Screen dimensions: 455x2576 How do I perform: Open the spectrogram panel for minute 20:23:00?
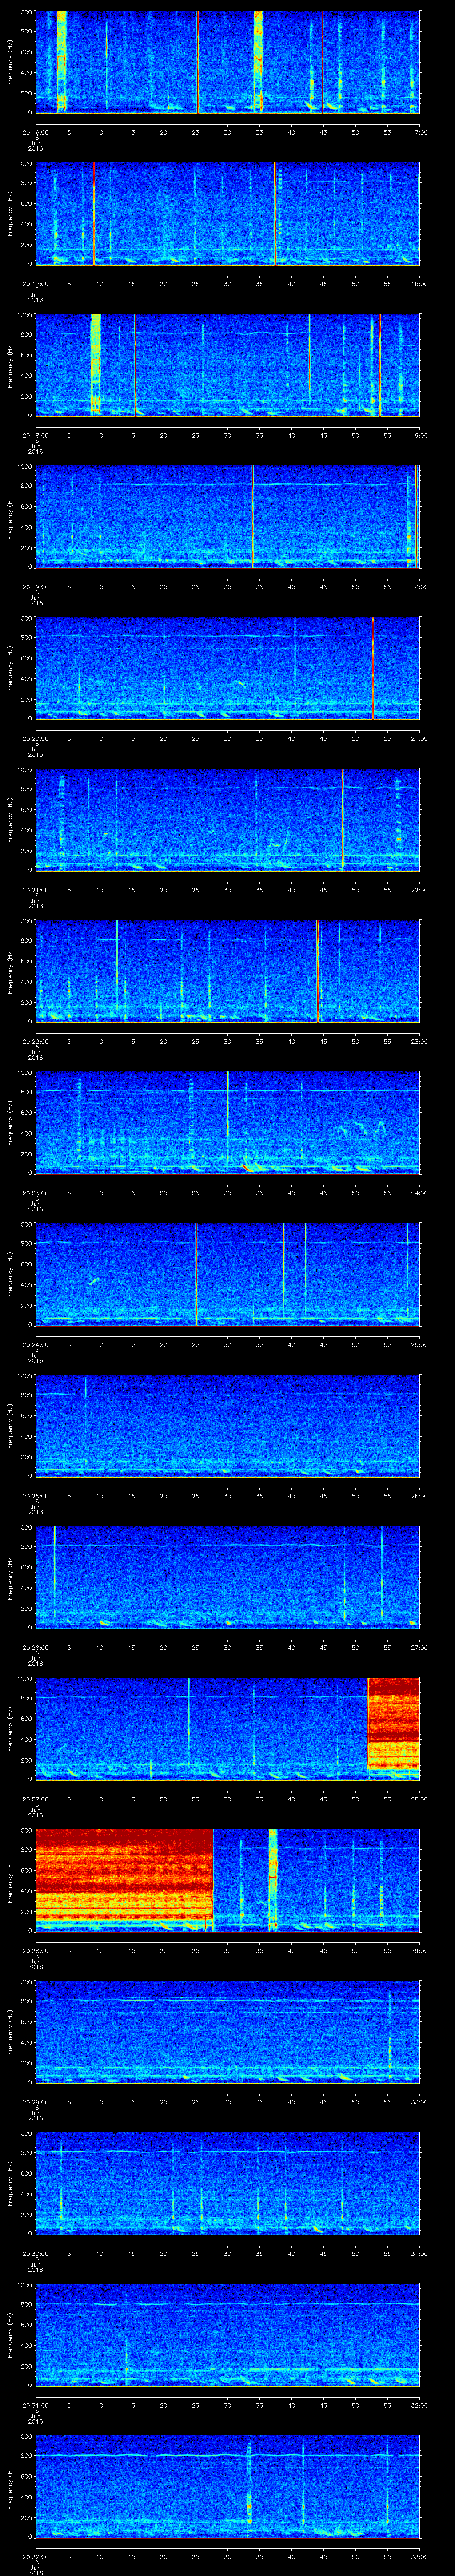tap(228, 1122)
